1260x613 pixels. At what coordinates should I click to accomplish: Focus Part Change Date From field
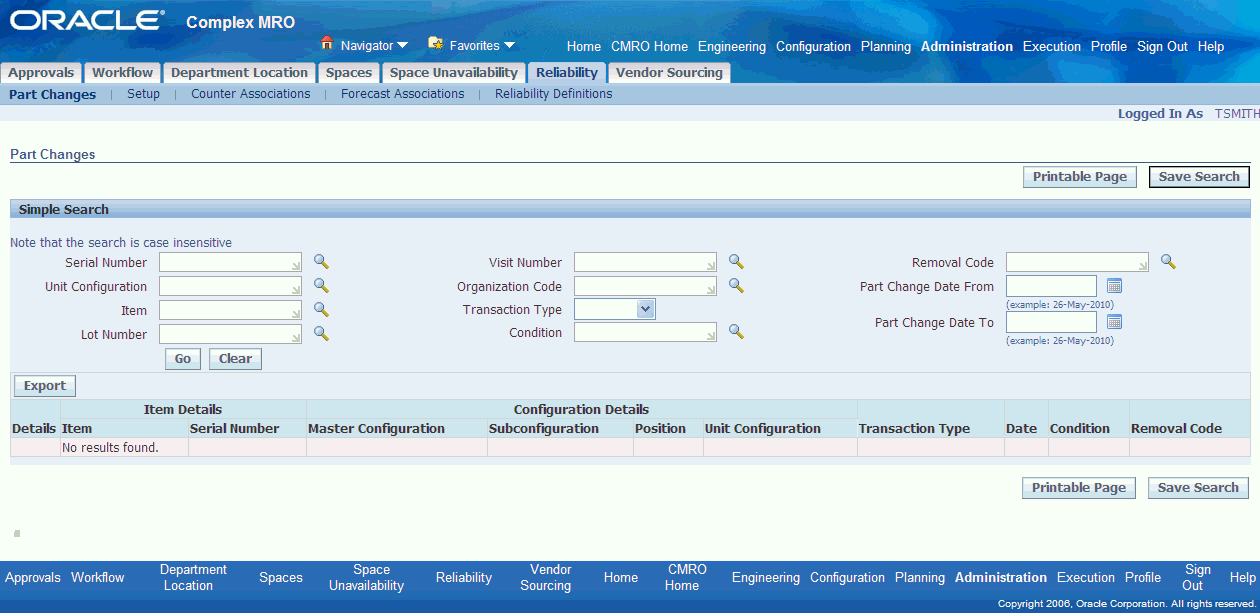(x=1051, y=286)
